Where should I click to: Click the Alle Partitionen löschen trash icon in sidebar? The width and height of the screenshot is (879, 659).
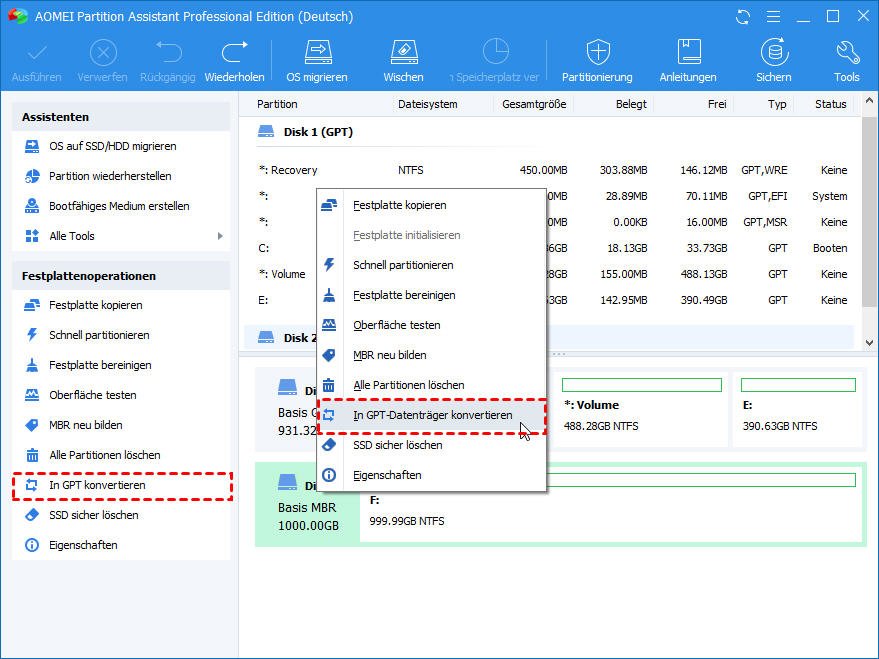[x=32, y=455]
